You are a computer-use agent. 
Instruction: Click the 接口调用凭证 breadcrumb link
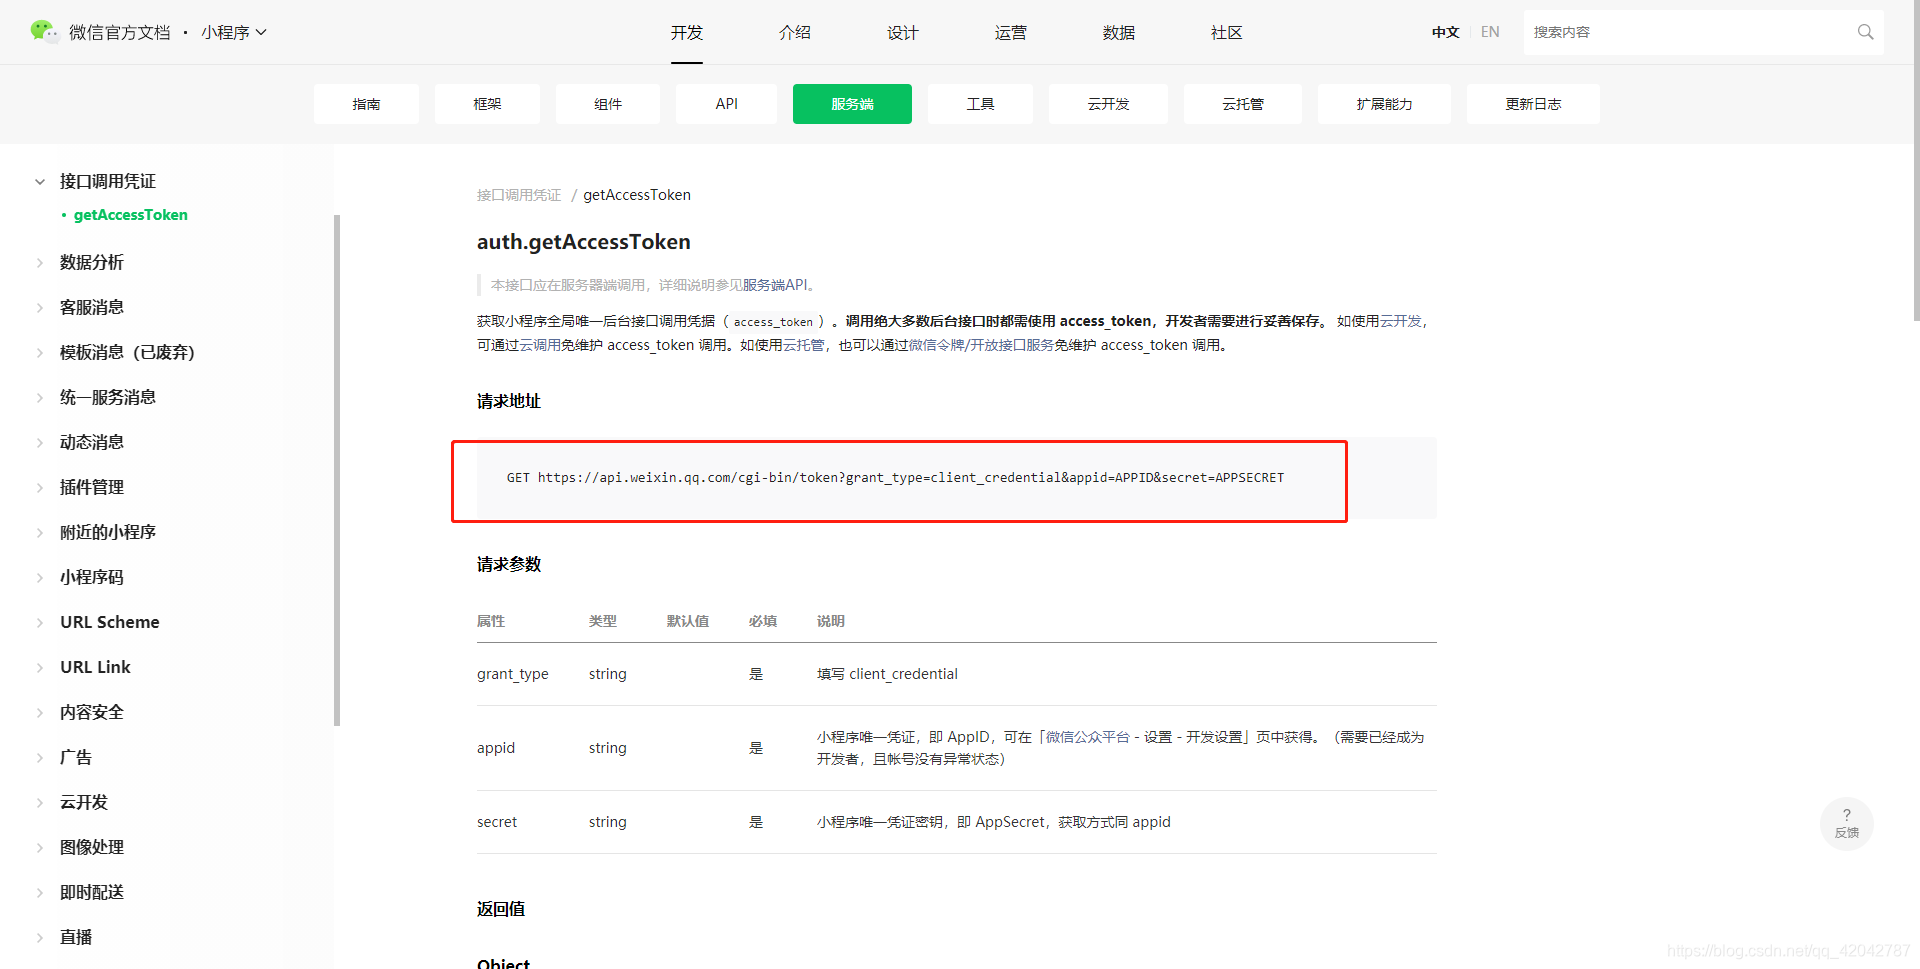(519, 195)
